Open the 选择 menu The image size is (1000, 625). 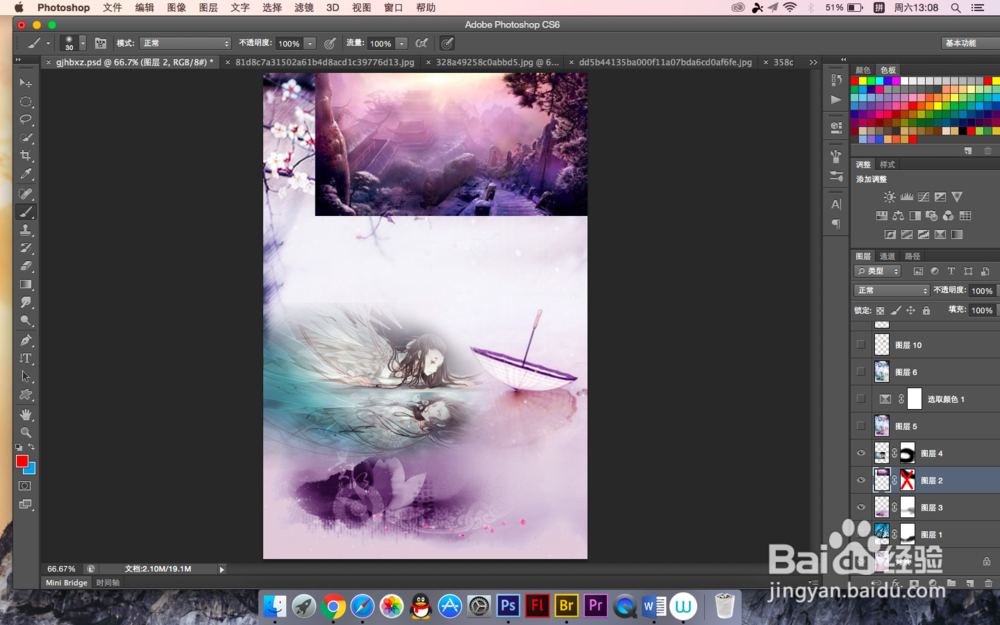tap(272, 8)
